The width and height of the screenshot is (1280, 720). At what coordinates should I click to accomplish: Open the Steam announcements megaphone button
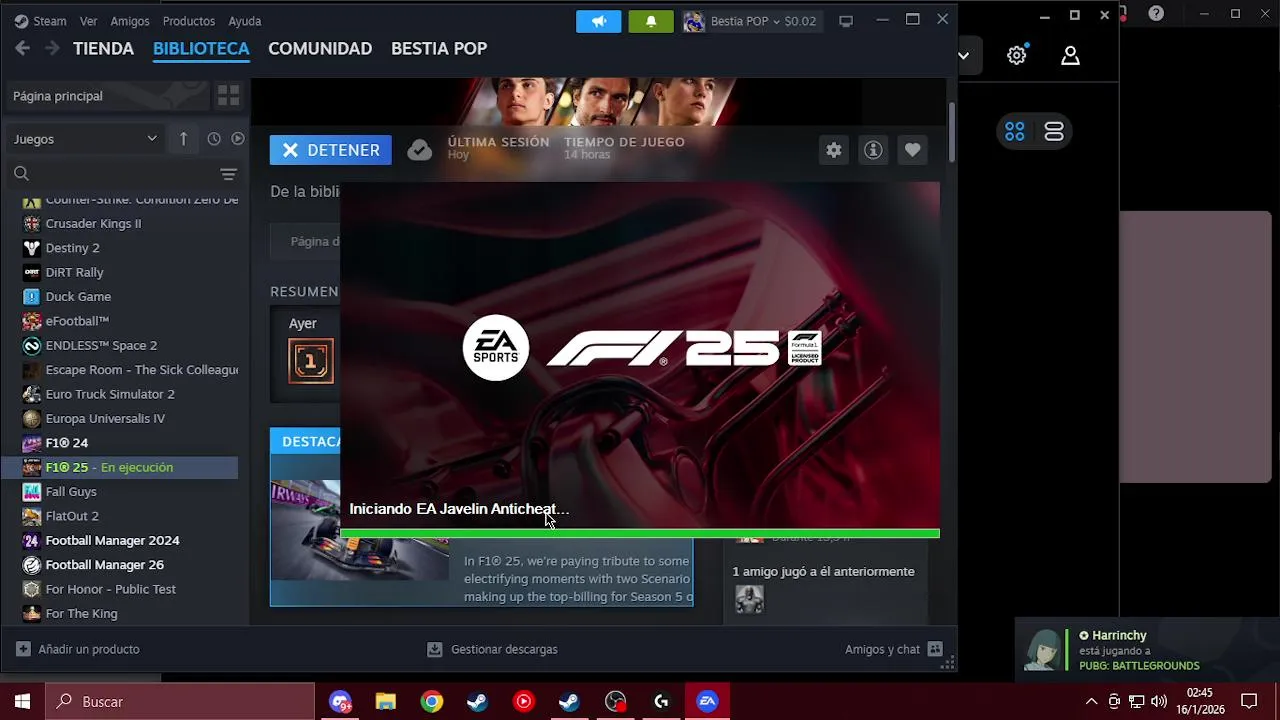[x=598, y=21]
